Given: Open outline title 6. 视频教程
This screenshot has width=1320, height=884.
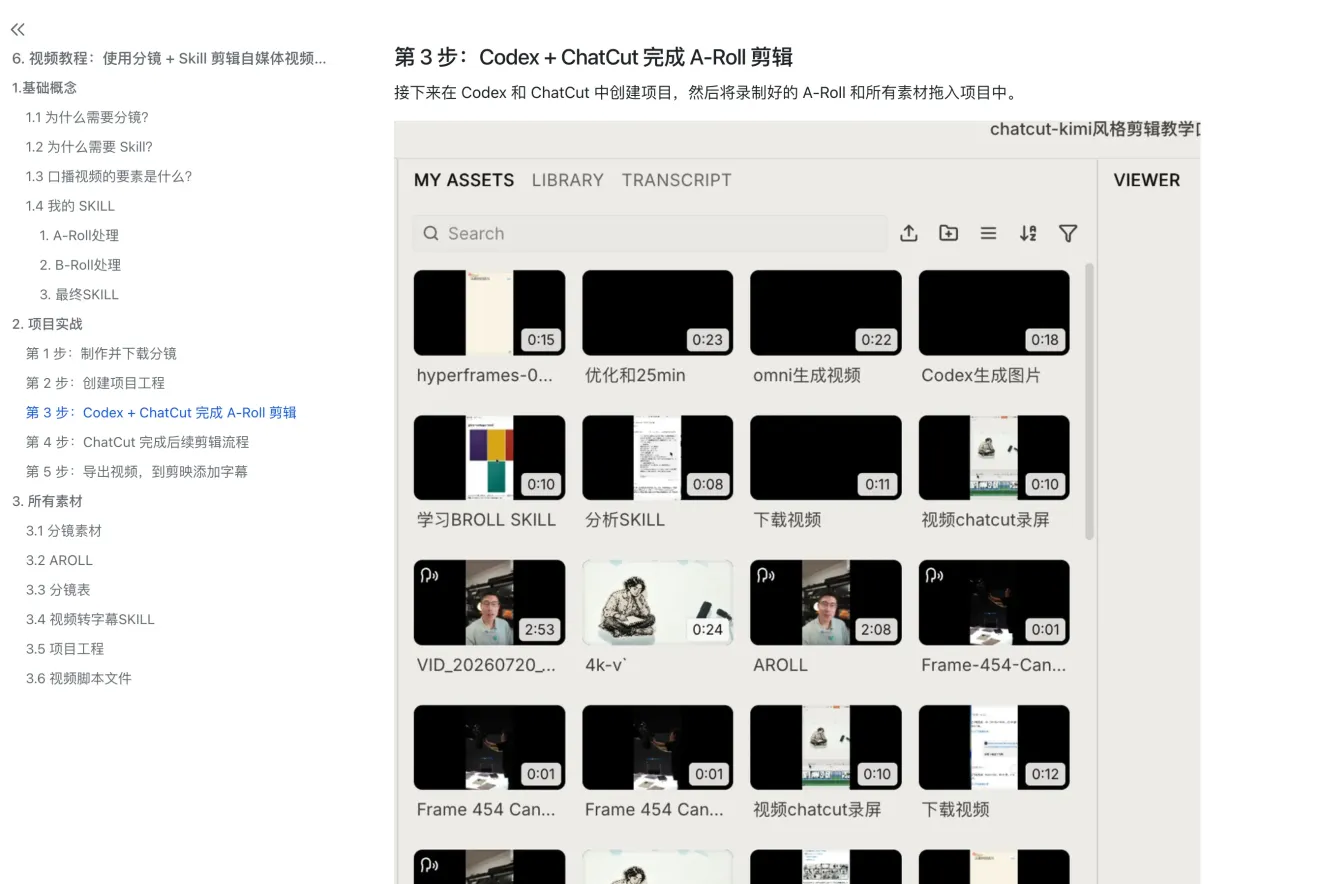Looking at the screenshot, I should [x=169, y=58].
